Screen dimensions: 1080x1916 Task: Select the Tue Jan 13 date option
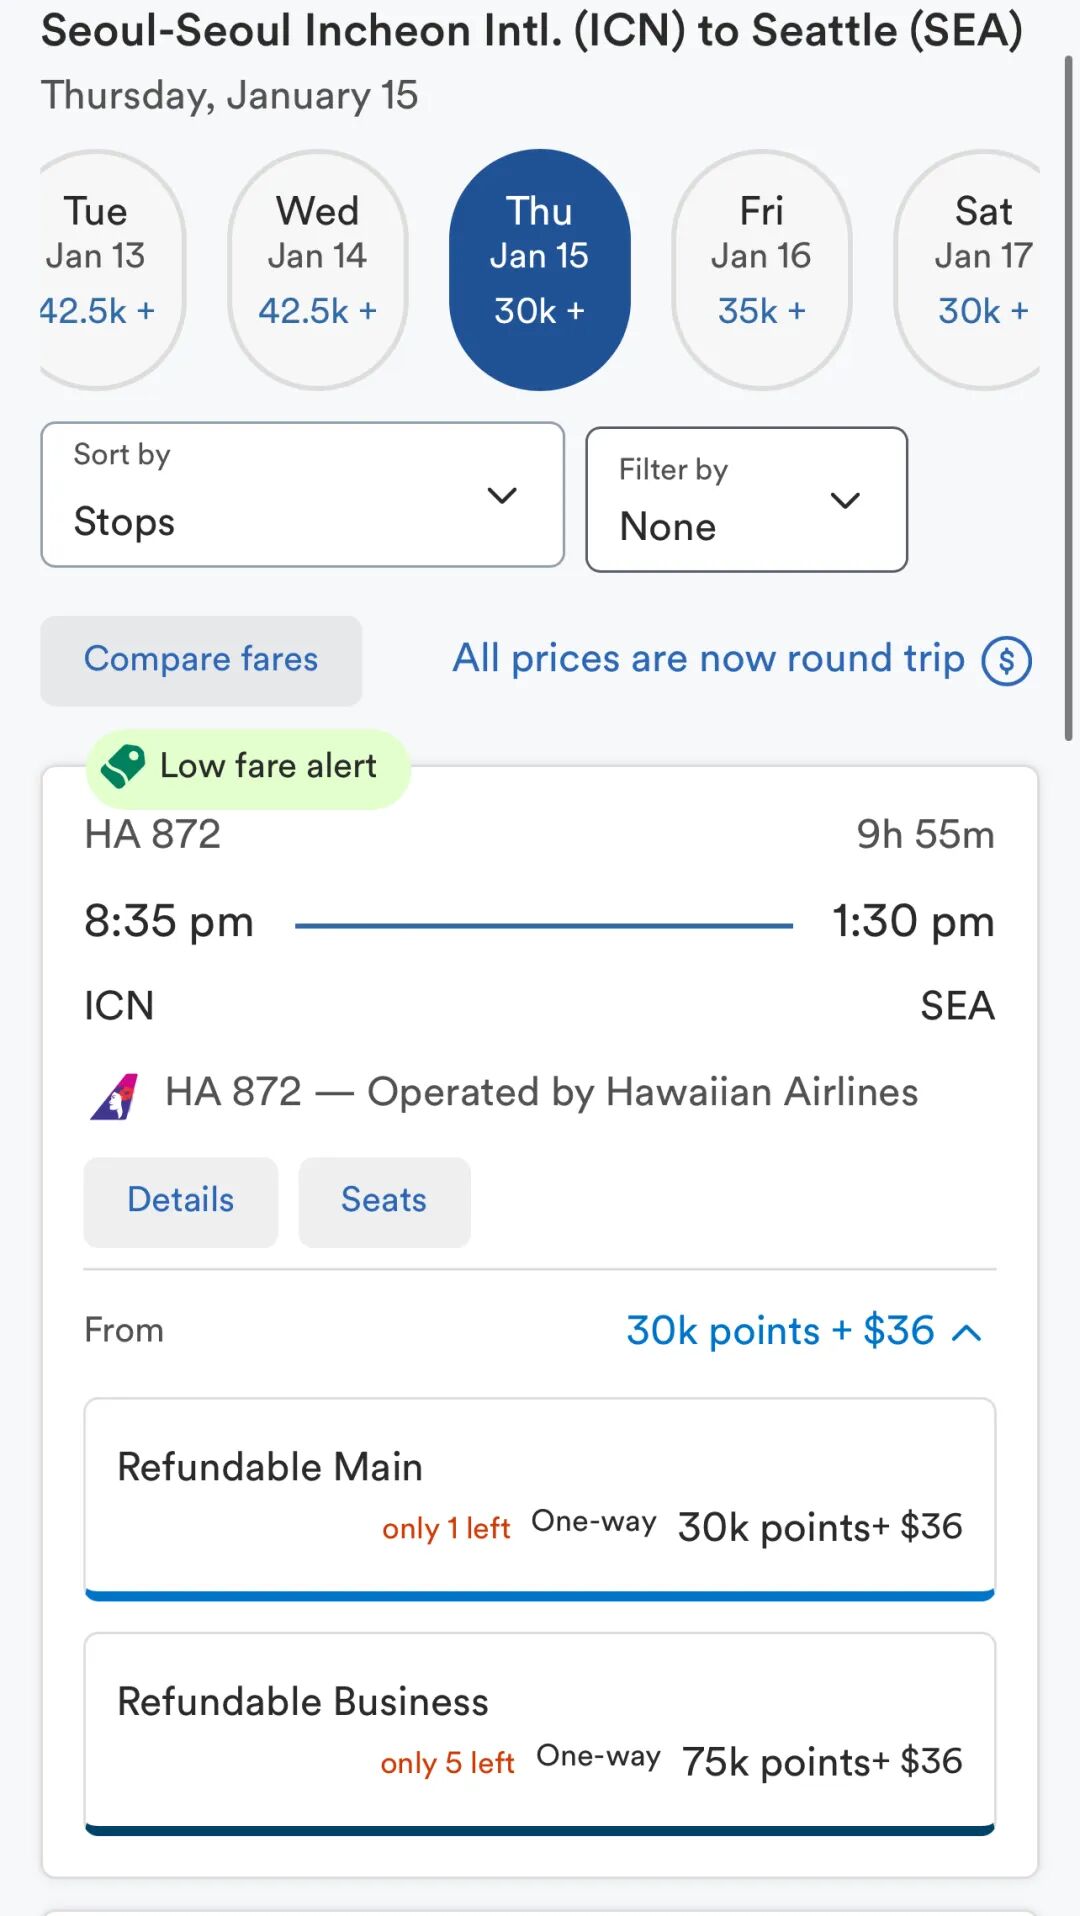click(100, 269)
